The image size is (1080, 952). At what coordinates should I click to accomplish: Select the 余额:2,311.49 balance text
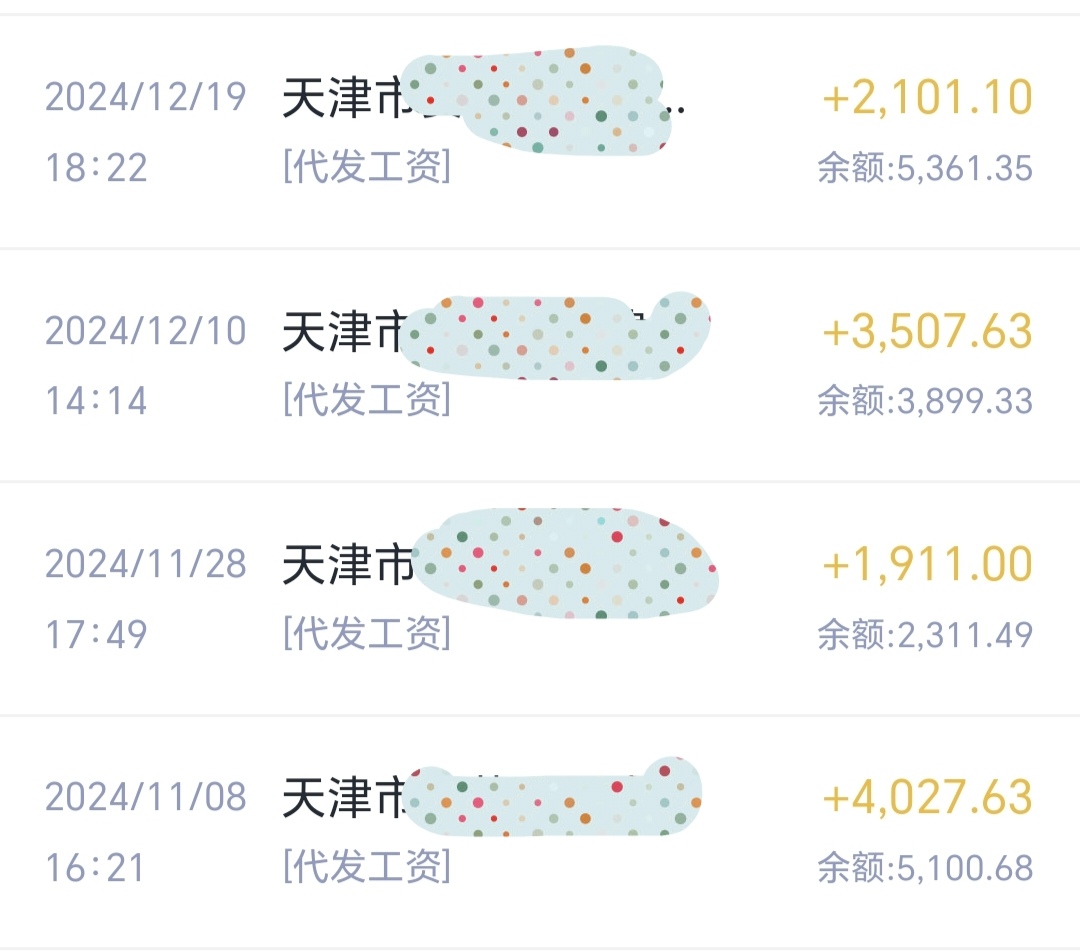point(925,634)
